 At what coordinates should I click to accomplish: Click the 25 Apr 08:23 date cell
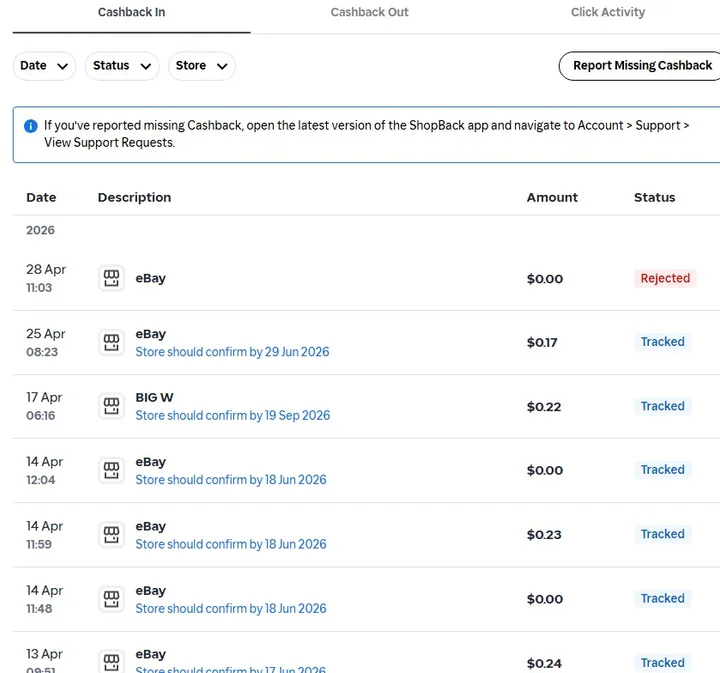pos(46,342)
